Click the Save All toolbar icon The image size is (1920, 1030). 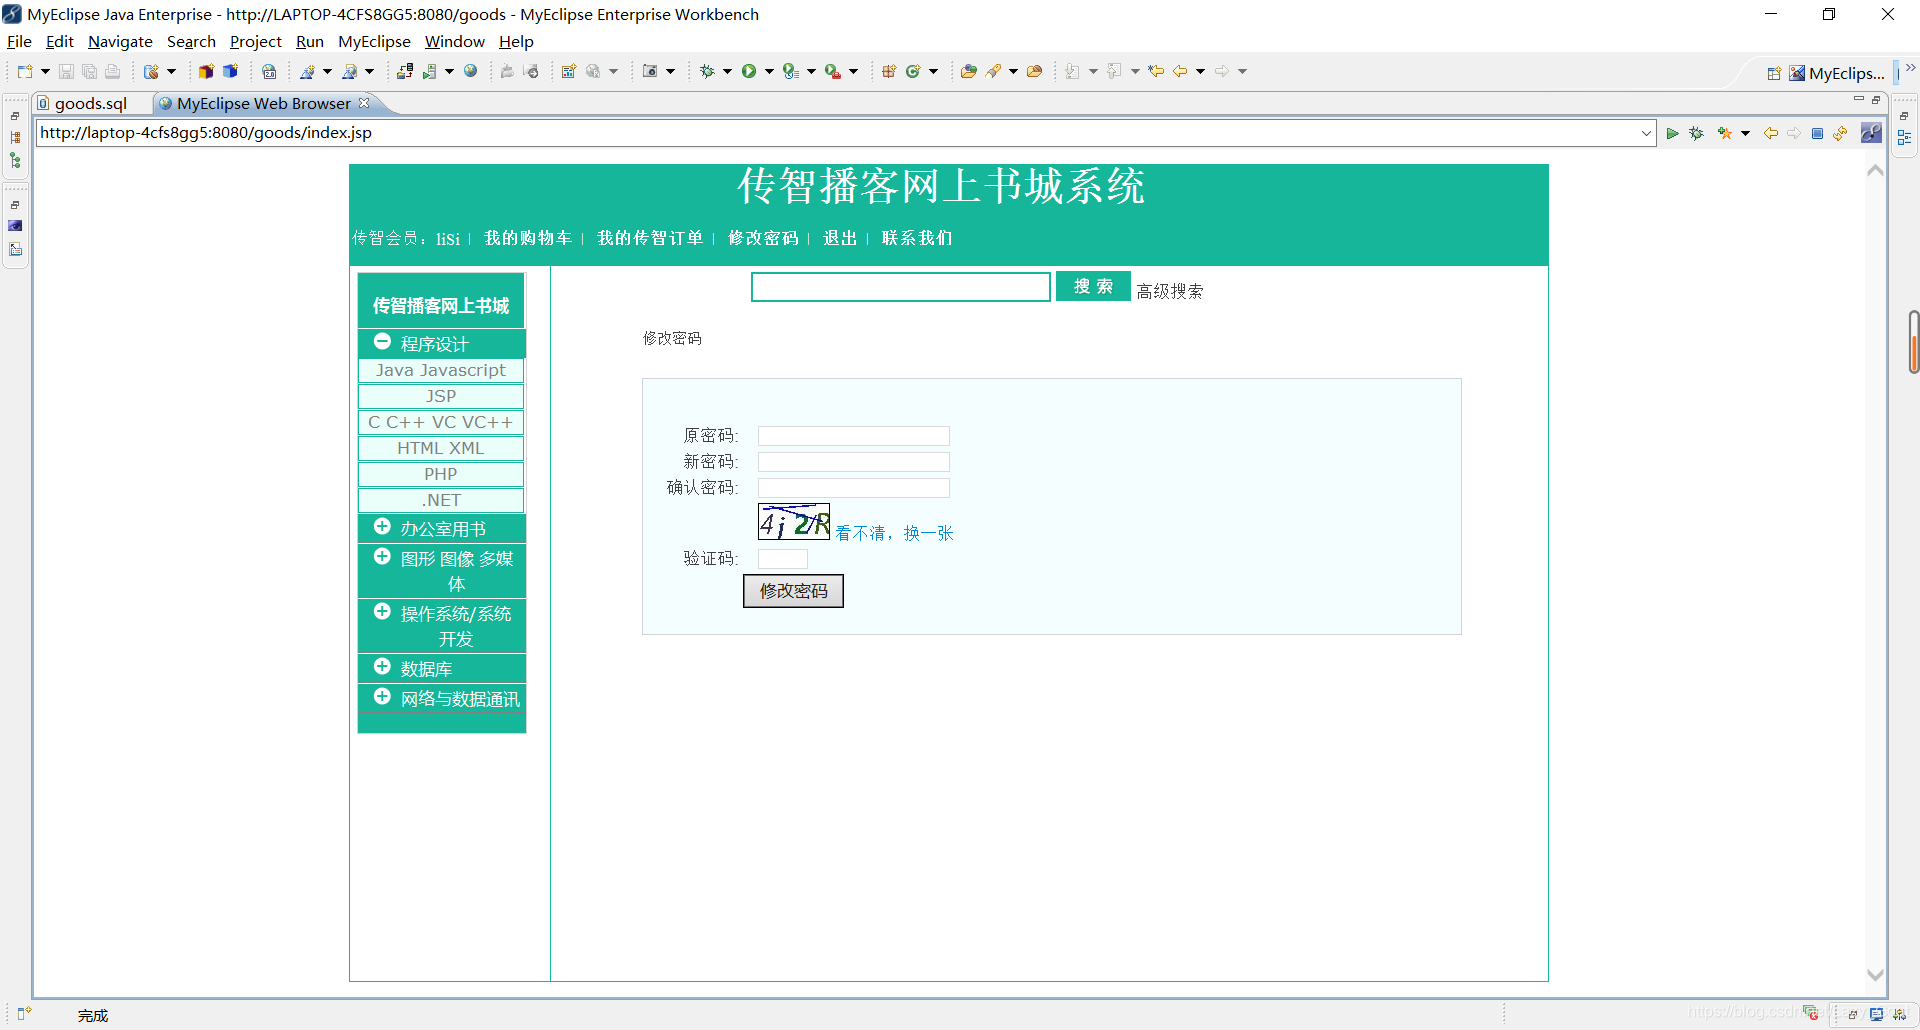click(90, 71)
